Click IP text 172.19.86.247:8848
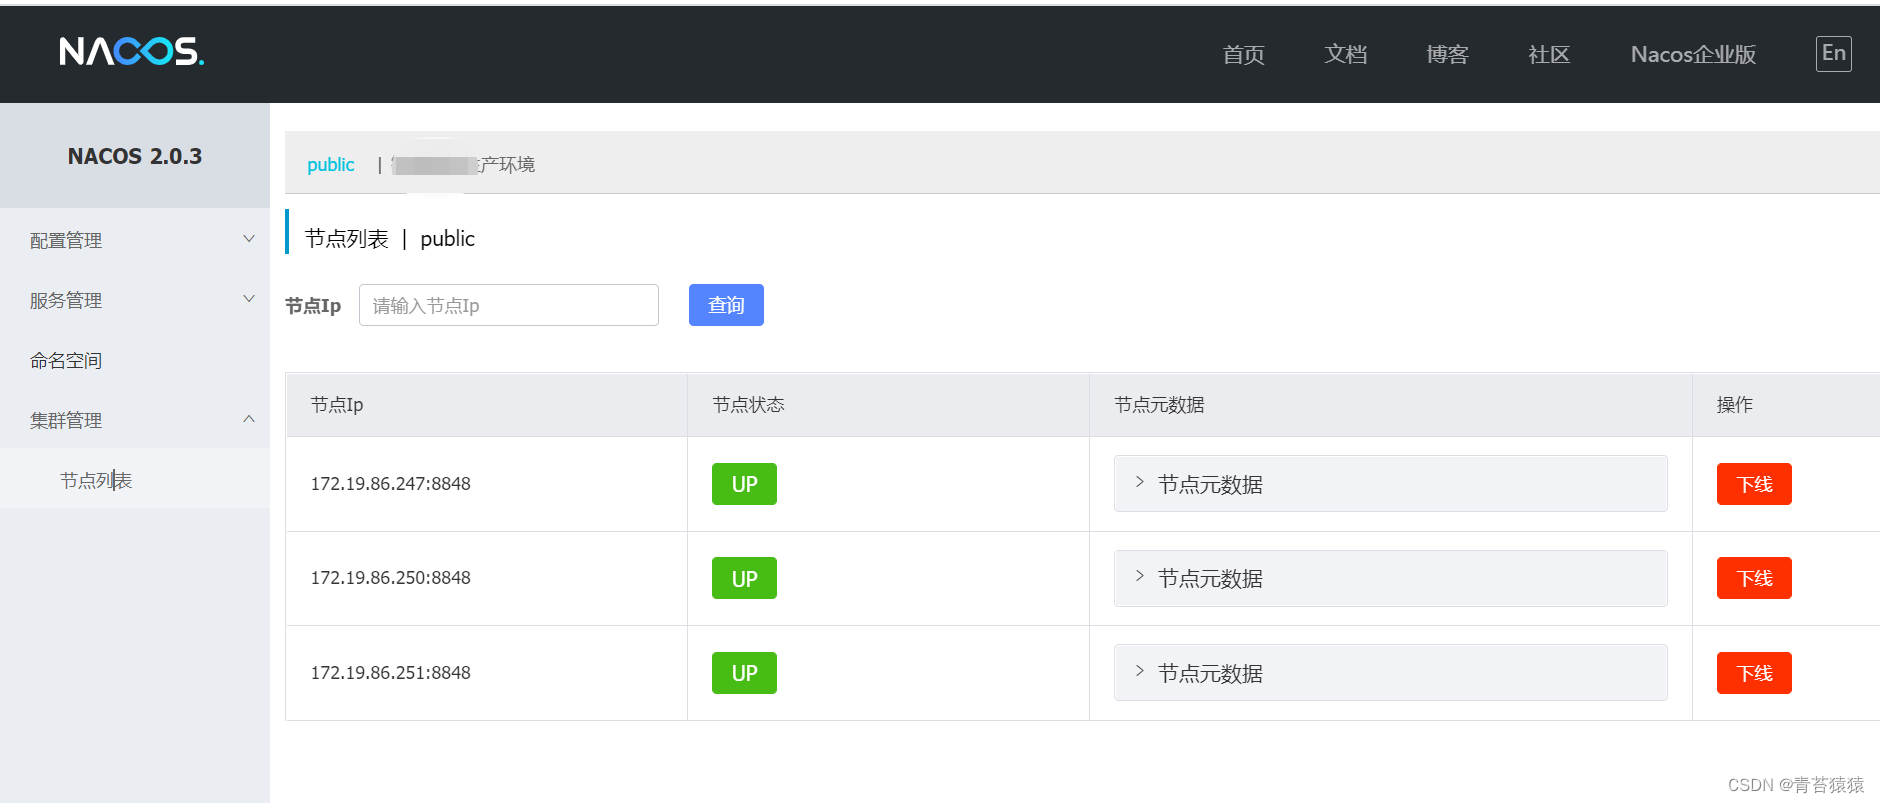The height and width of the screenshot is (803, 1880). (x=390, y=484)
